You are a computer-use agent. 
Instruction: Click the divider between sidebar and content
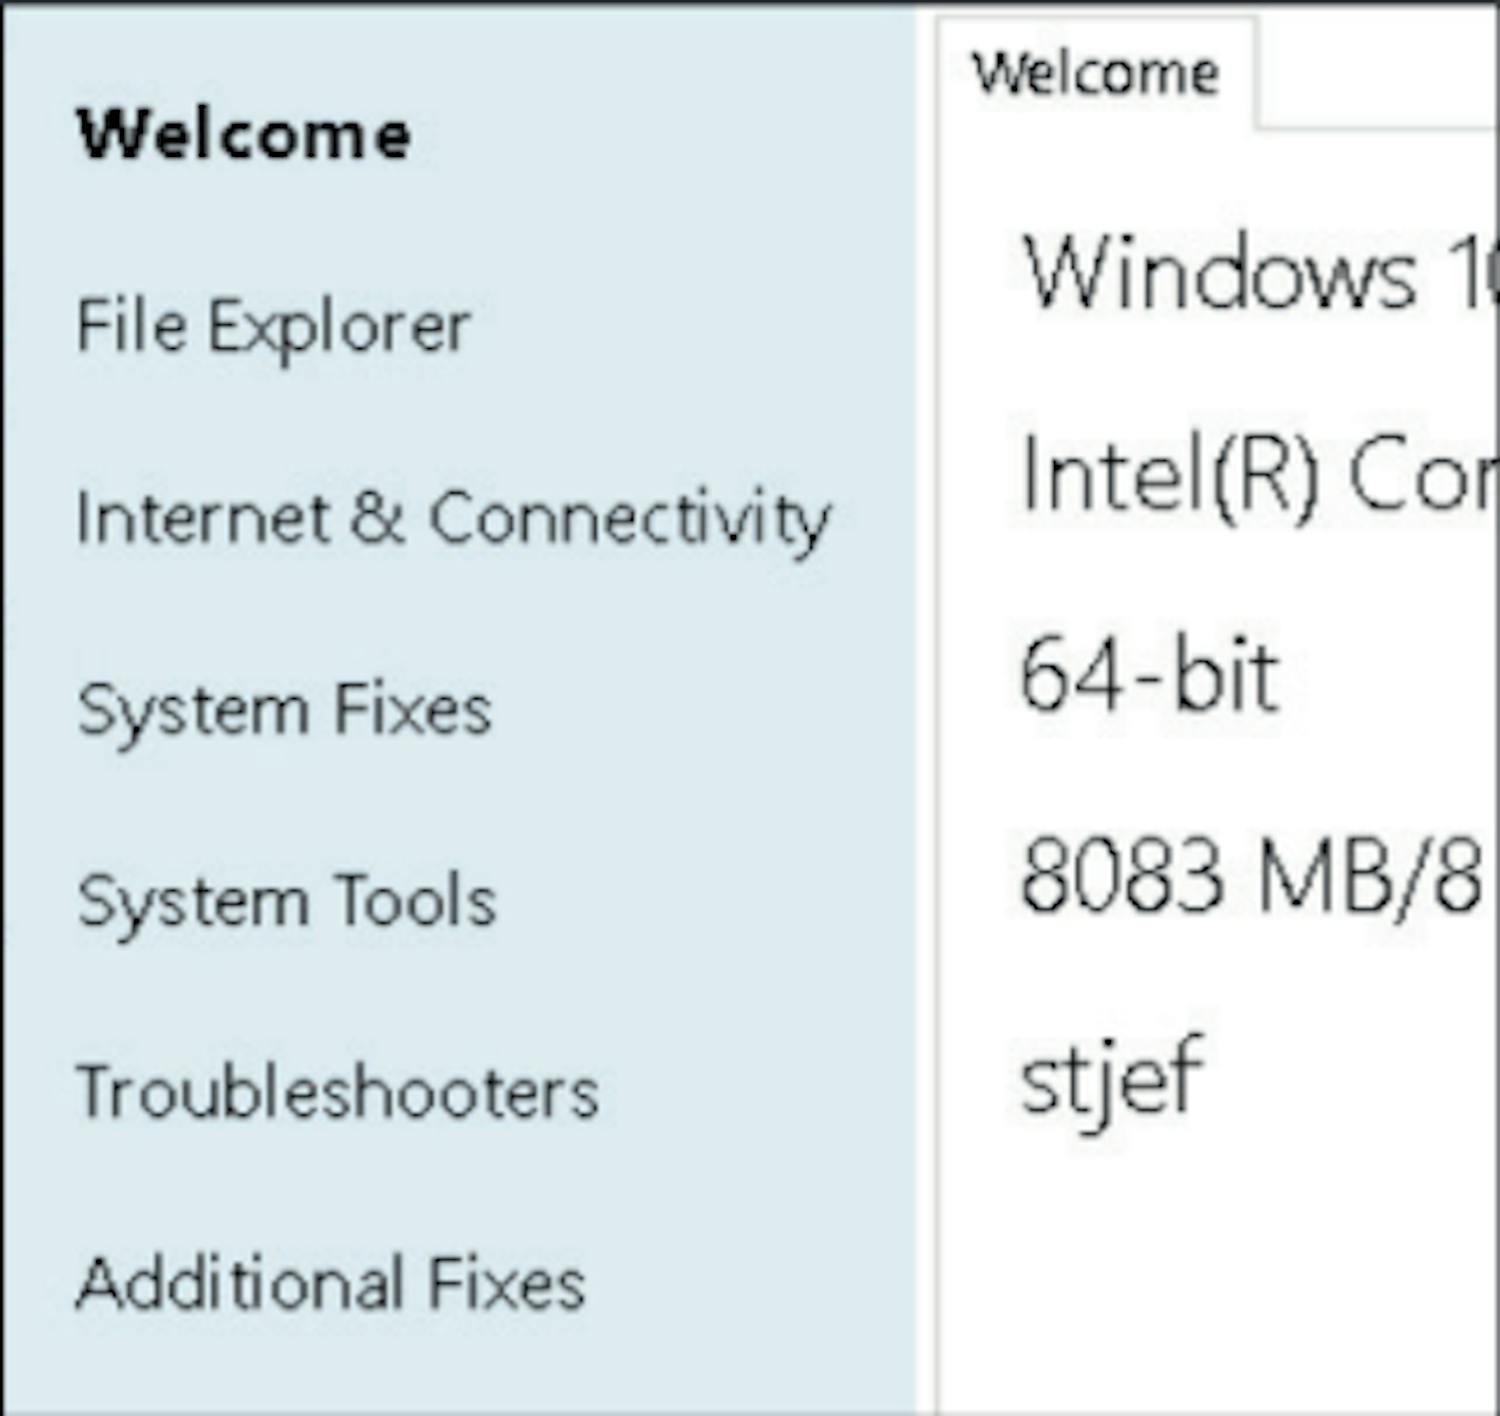click(x=926, y=700)
